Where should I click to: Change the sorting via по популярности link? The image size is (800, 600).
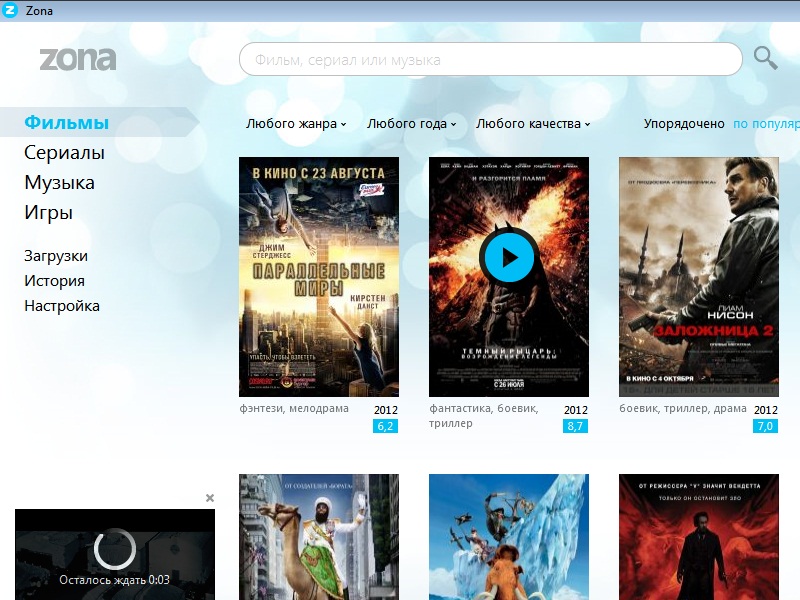point(766,123)
